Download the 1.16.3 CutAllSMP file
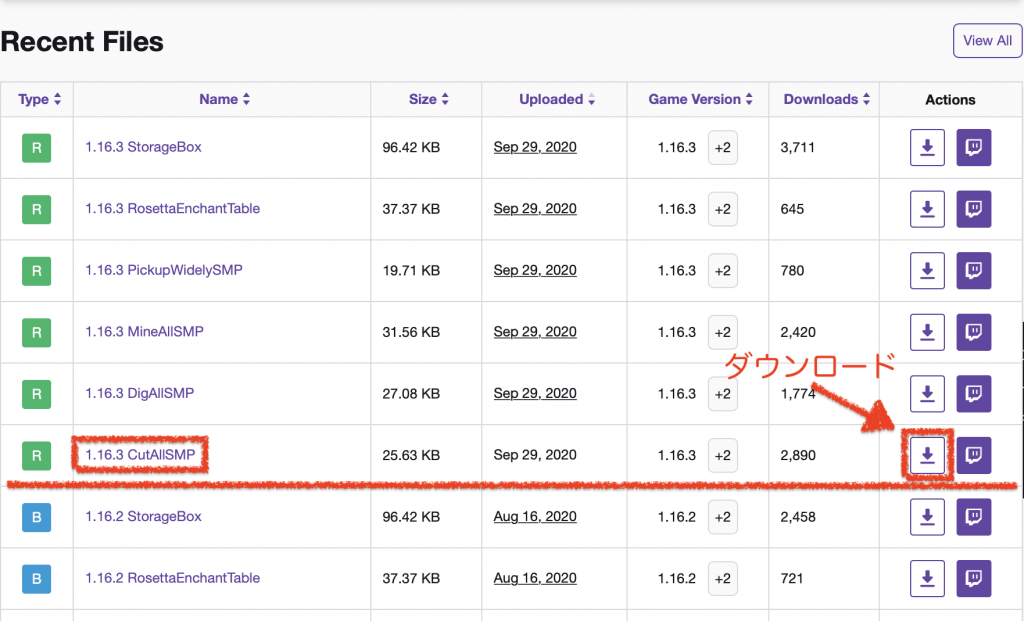This screenshot has width=1024, height=621. pos(927,455)
